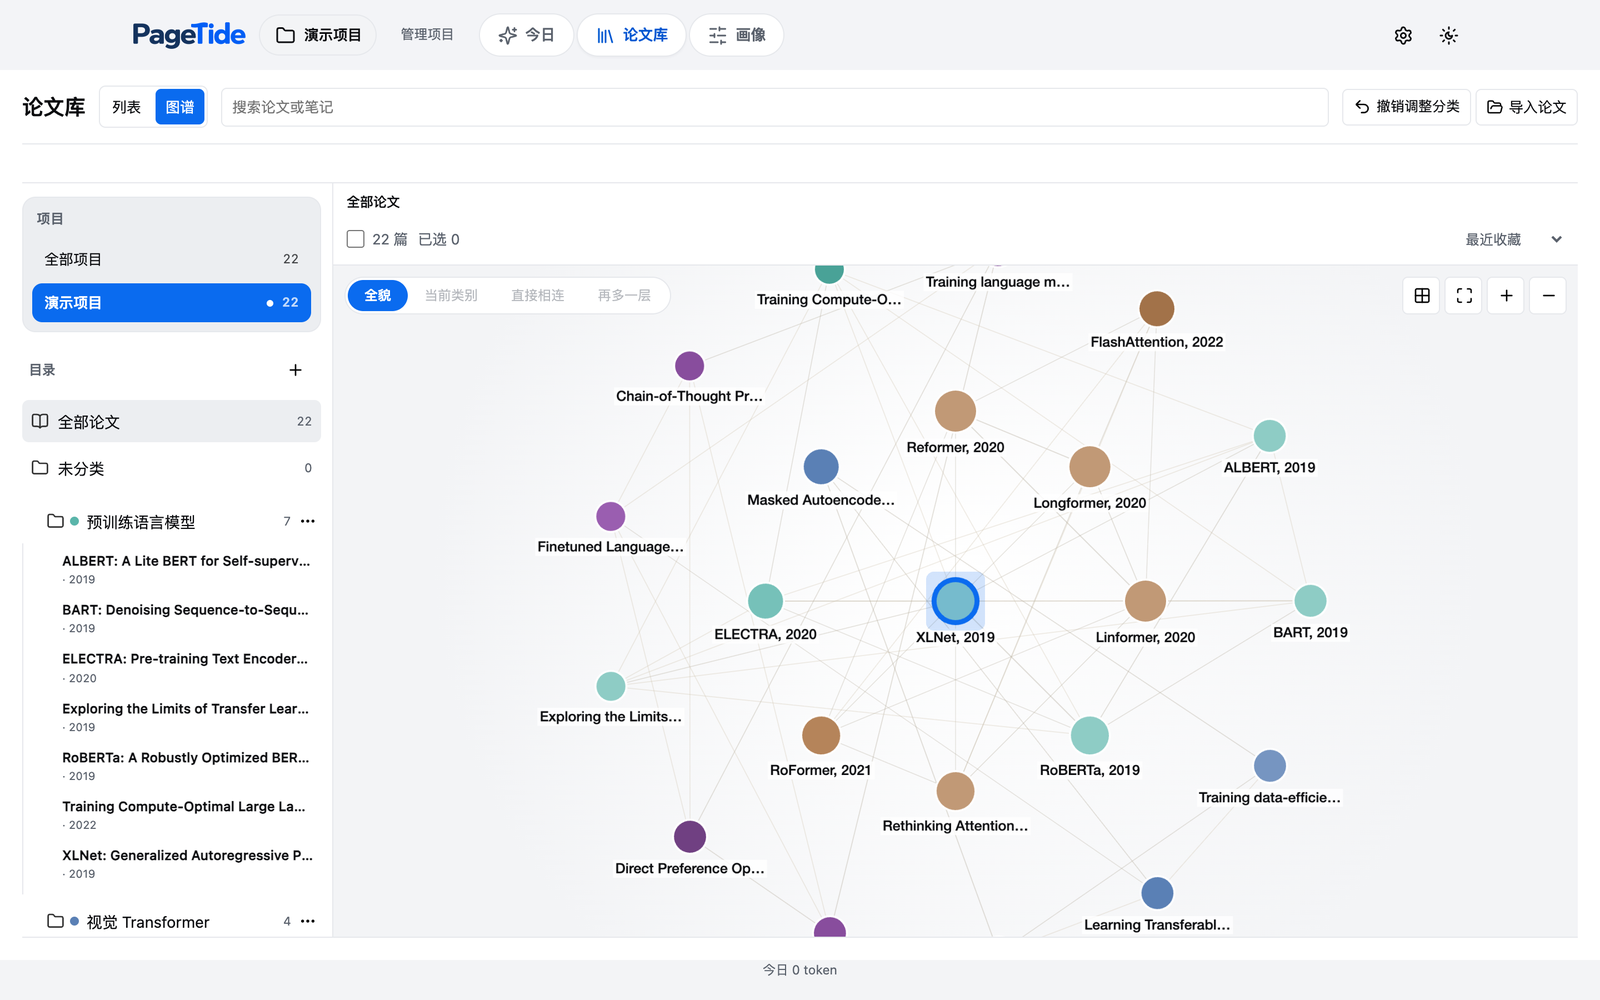Screen dimensions: 1600x1000
Task: Select 演示项目 in the project sidebar list
Action: click(x=171, y=303)
